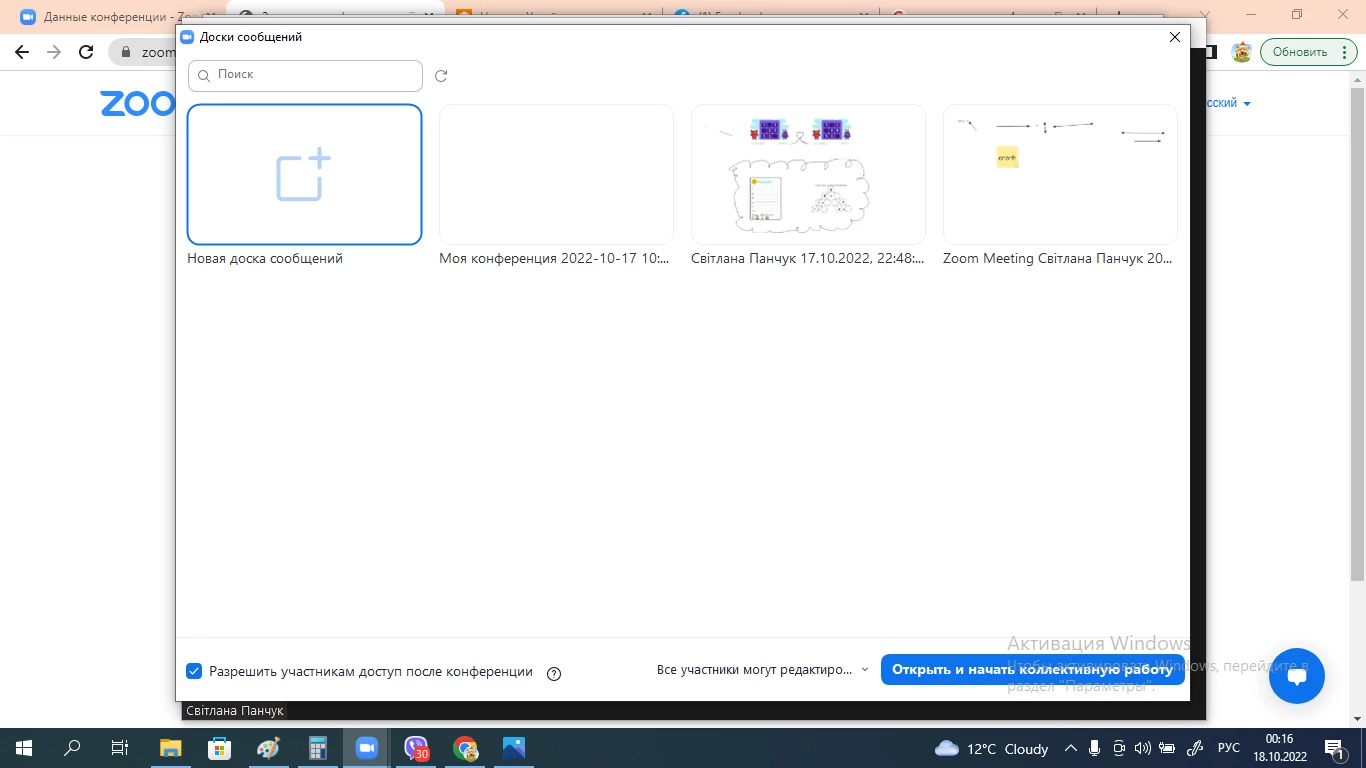Open the Zoom chat support bubble
1366x768 pixels.
coord(1297,676)
